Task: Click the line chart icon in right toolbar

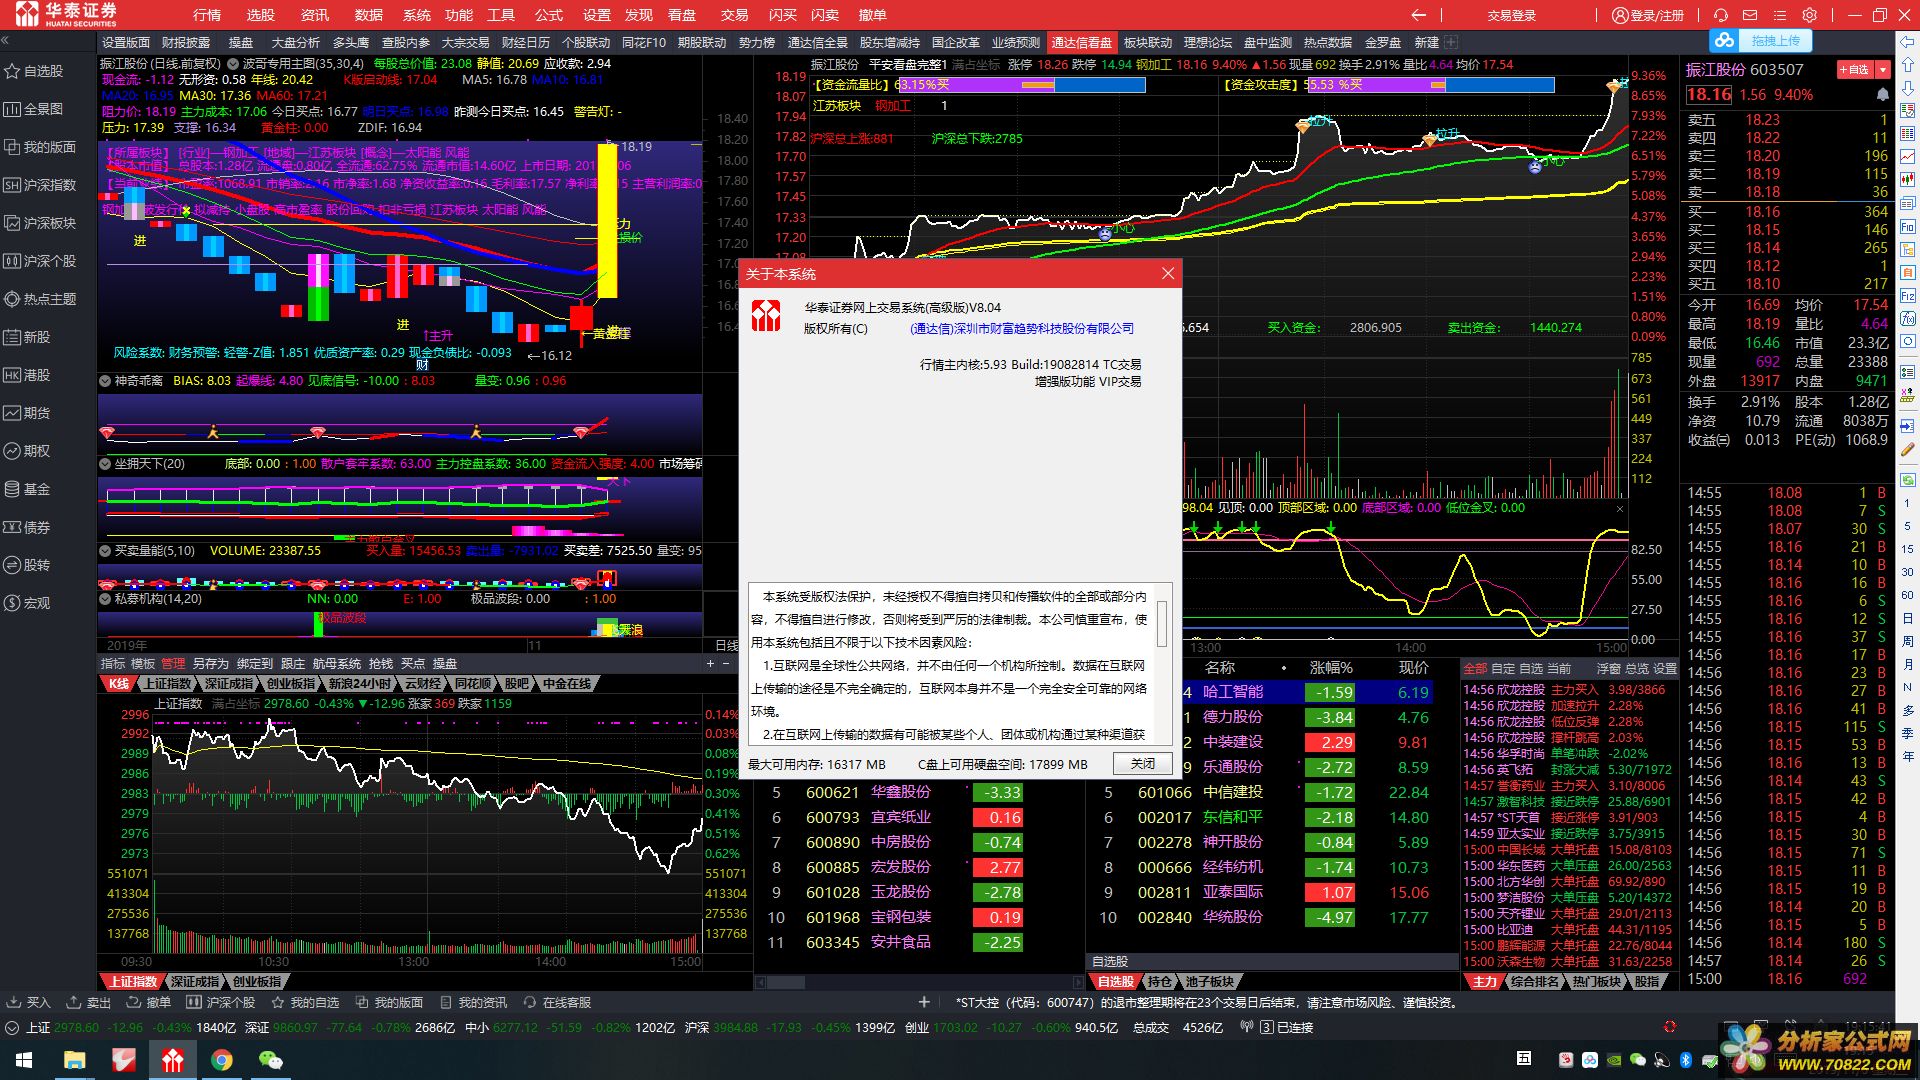Action: (1908, 156)
